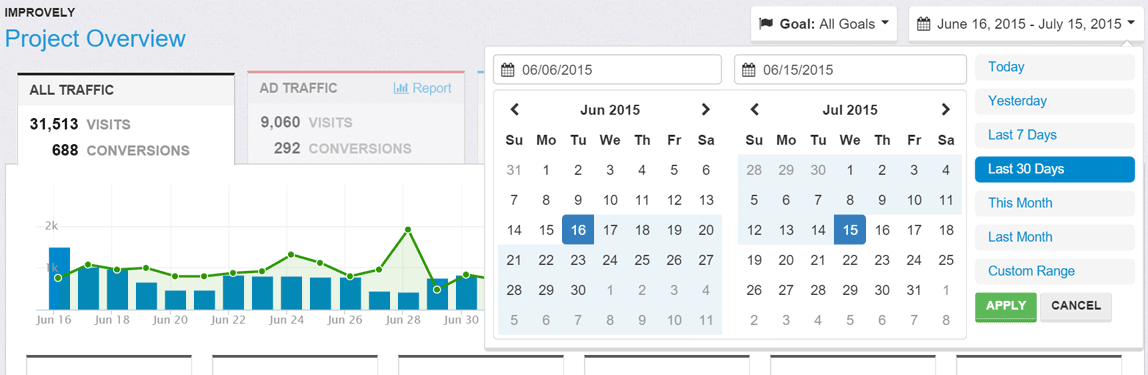1148x375 pixels.
Task: Click previous arrow on Jul 2015 calendar
Action: (755, 110)
